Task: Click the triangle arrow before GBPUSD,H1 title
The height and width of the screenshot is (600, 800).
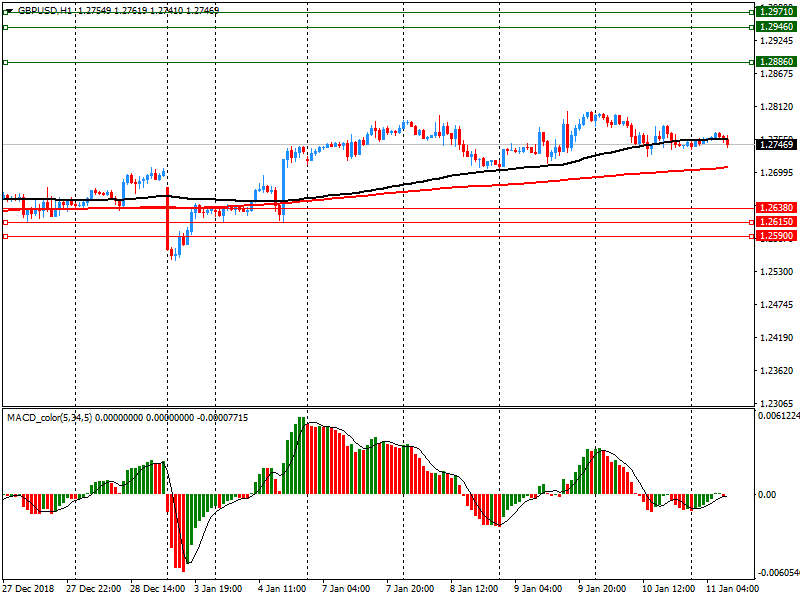Action: point(8,10)
